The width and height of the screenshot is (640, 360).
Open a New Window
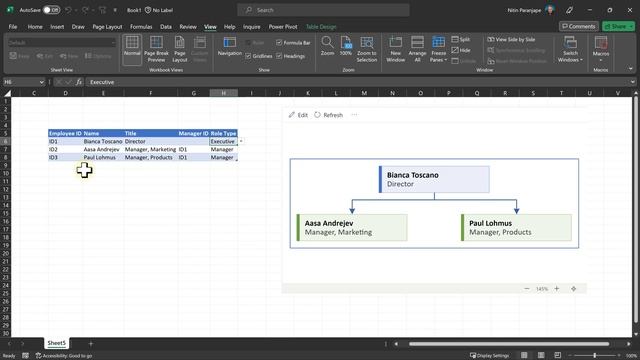click(x=396, y=49)
